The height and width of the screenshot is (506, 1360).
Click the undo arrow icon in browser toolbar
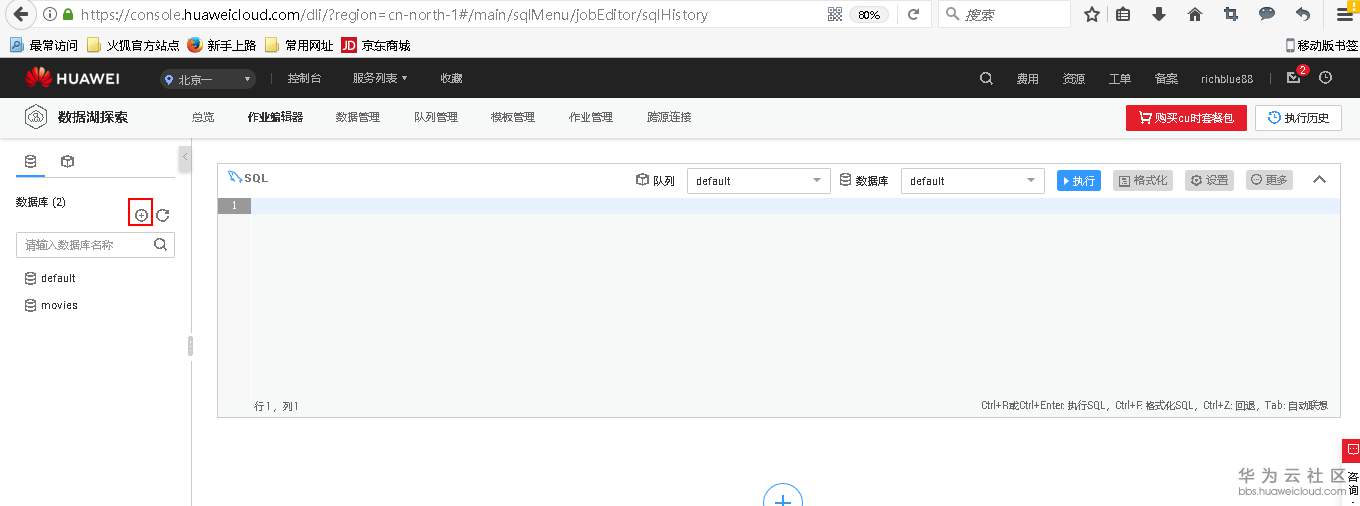coord(1302,14)
